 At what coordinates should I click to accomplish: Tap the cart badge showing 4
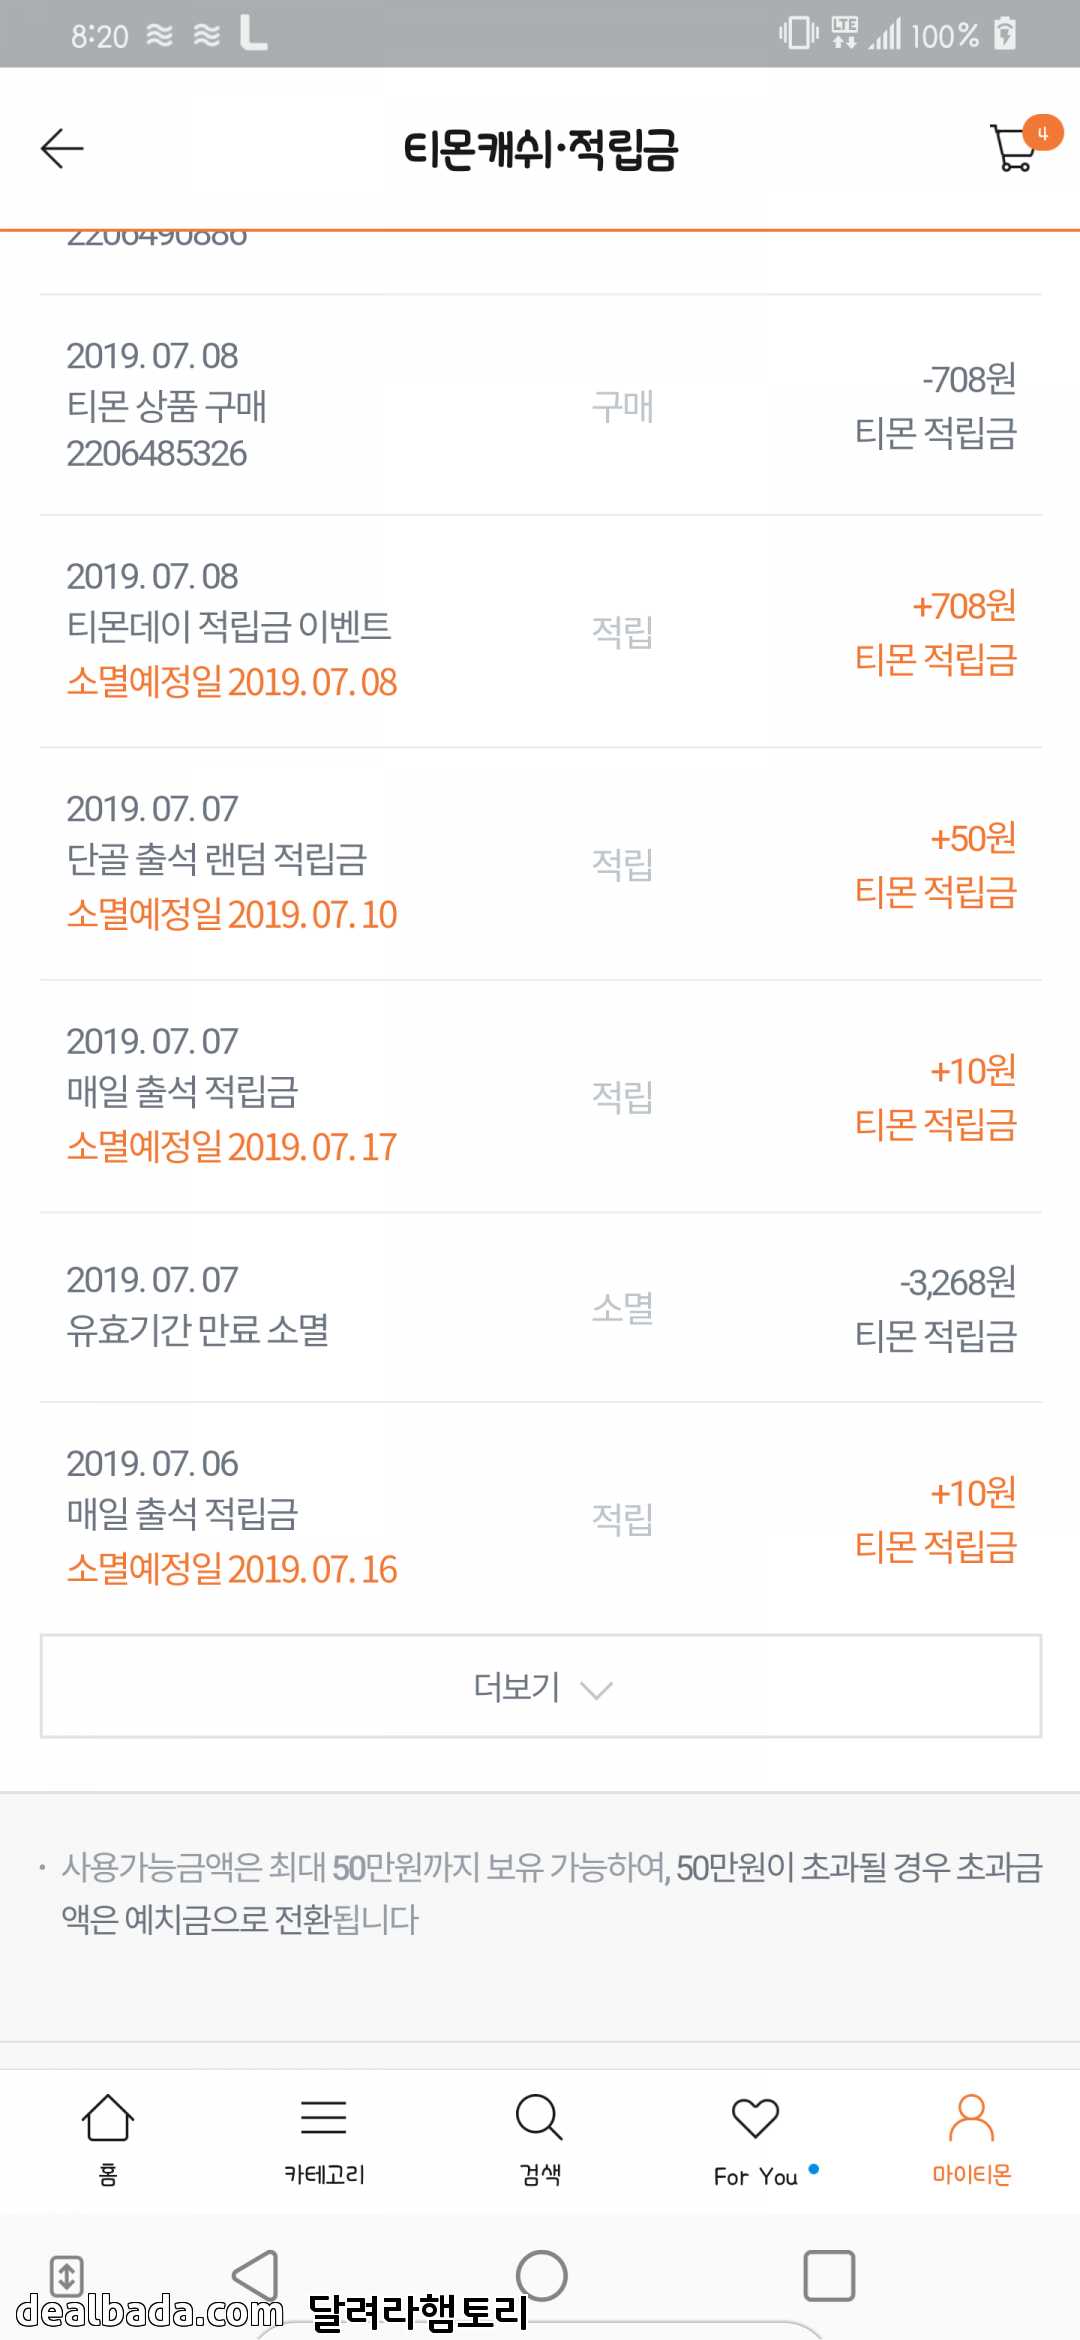1042,133
